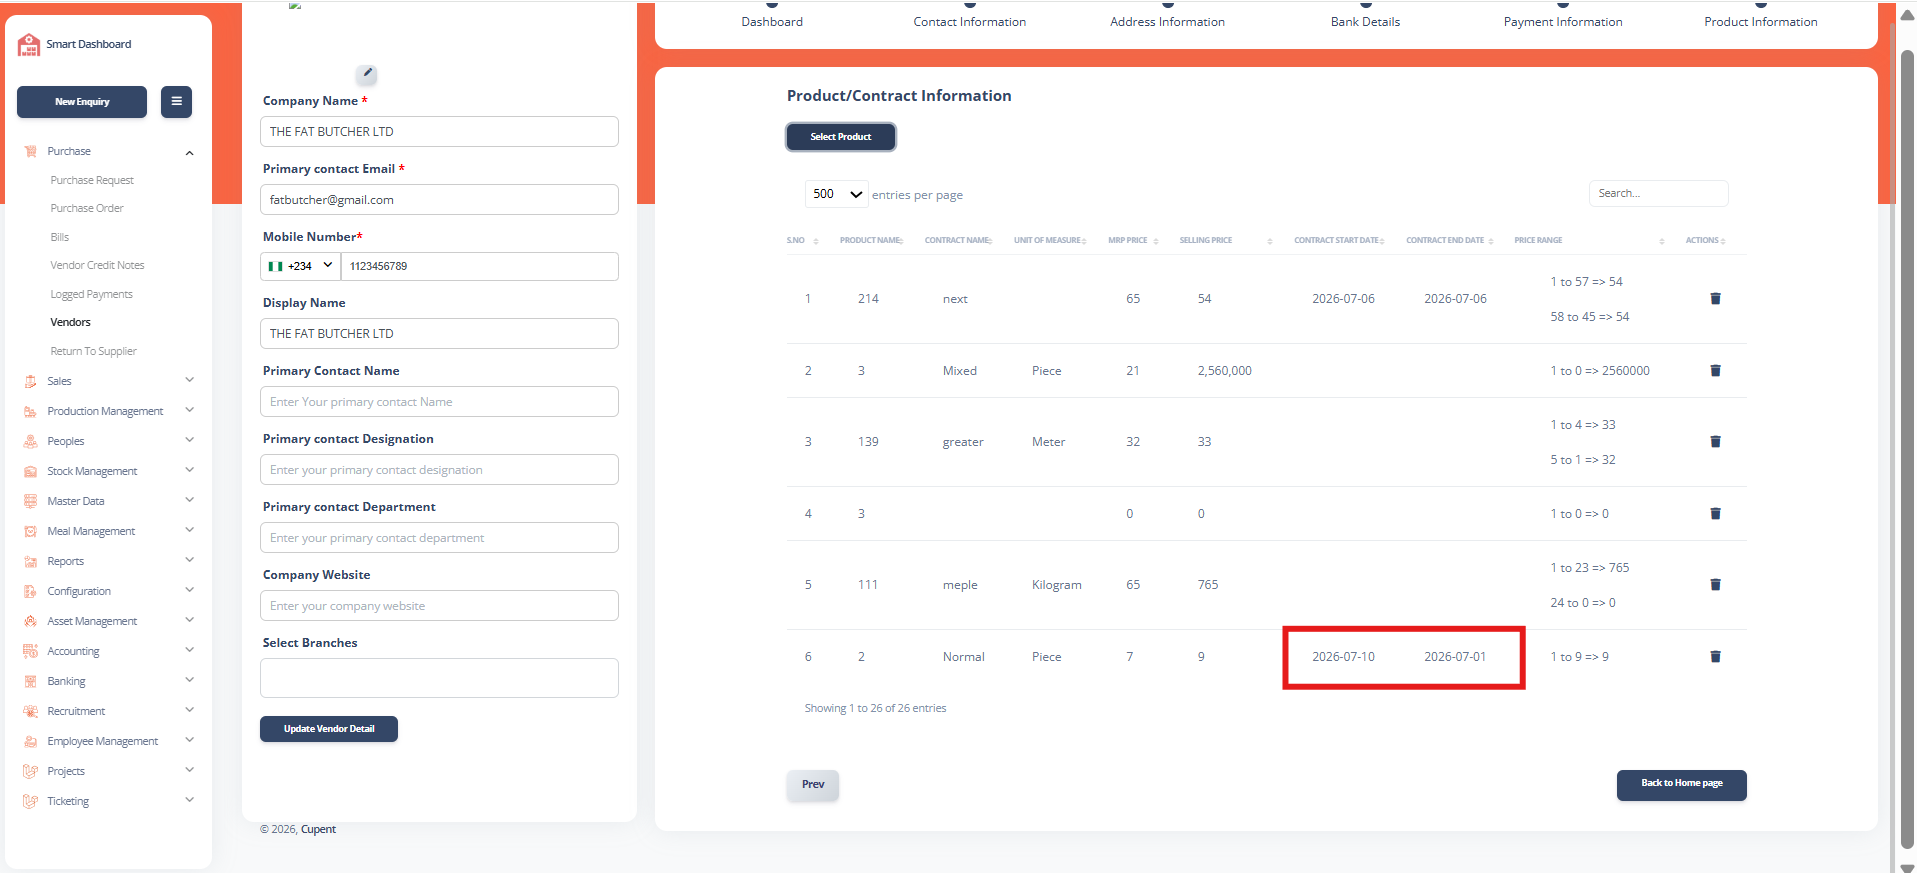Click the Asset Management icon

[x=30, y=621]
